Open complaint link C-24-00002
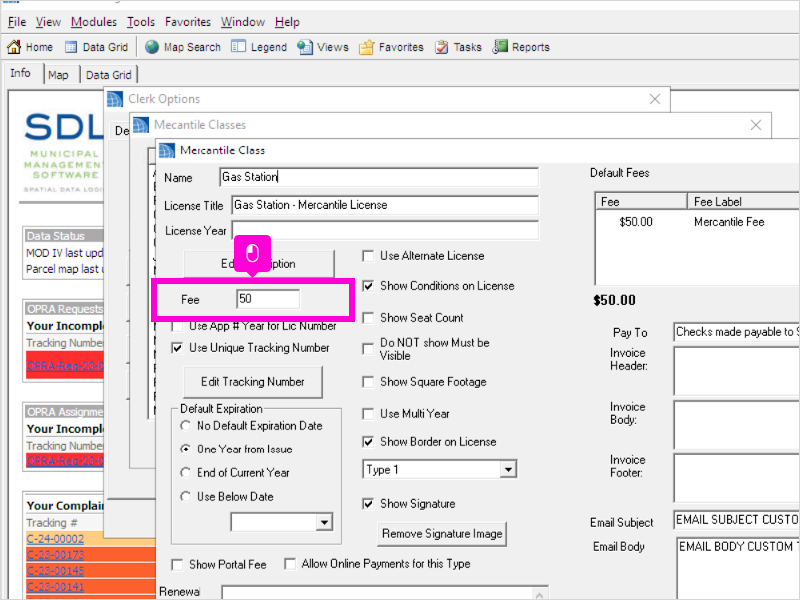The width and height of the screenshot is (800, 600). [x=55, y=539]
